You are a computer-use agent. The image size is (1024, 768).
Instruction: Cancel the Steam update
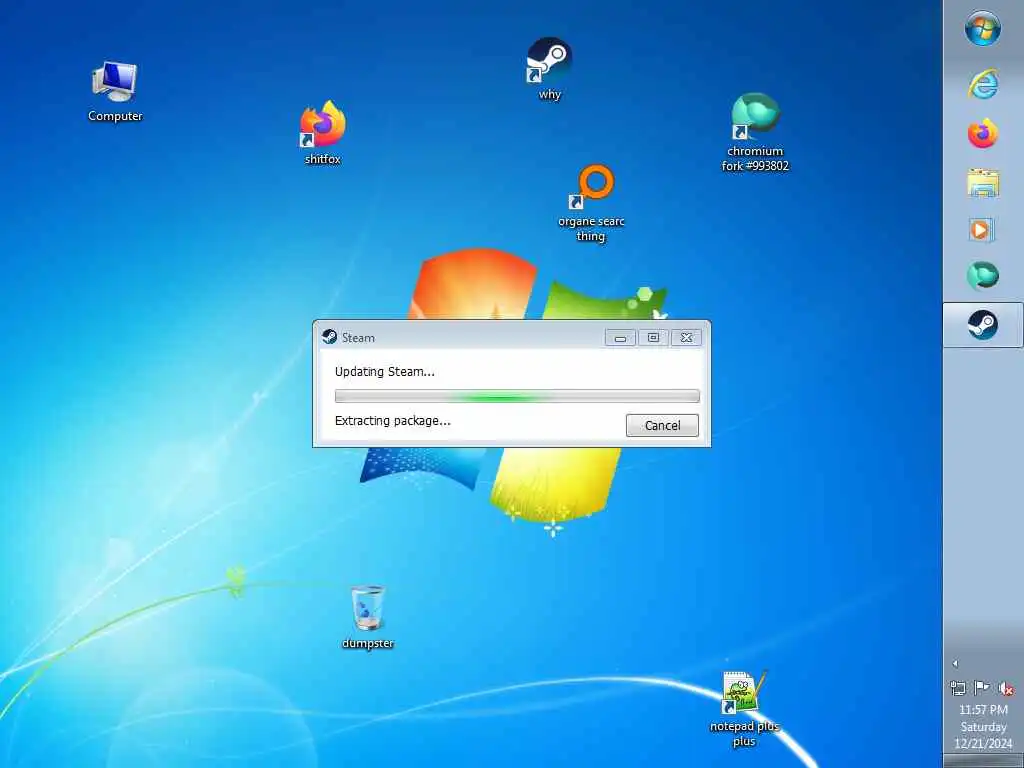[662, 425]
